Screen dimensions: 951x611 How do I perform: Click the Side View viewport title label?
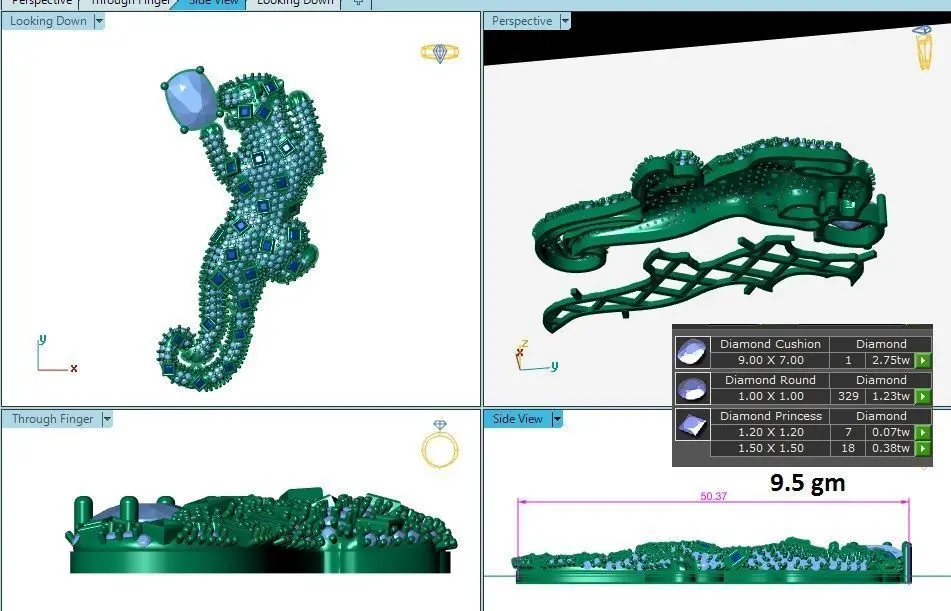click(517, 419)
